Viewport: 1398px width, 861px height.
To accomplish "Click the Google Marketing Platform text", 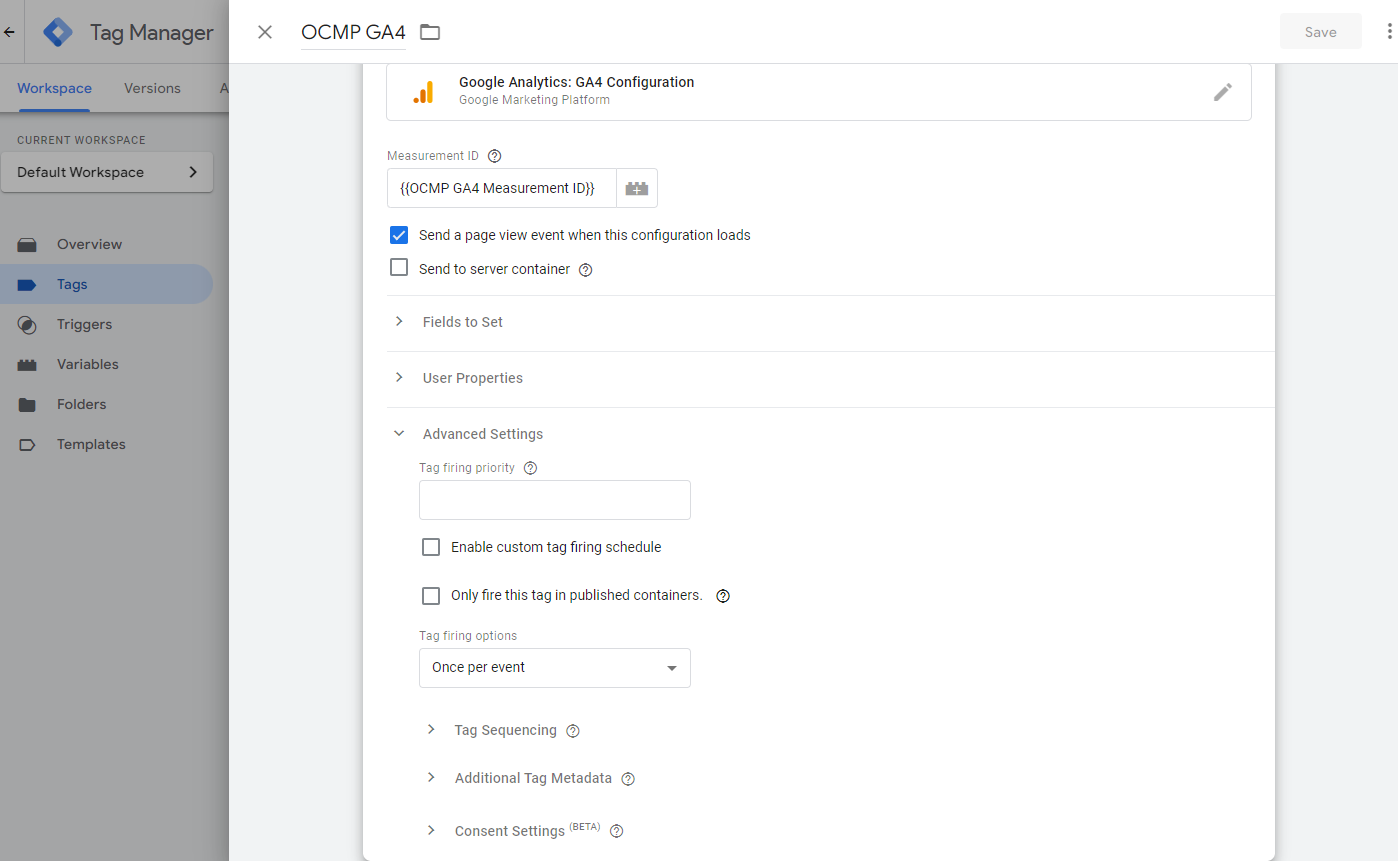I will pos(534,100).
